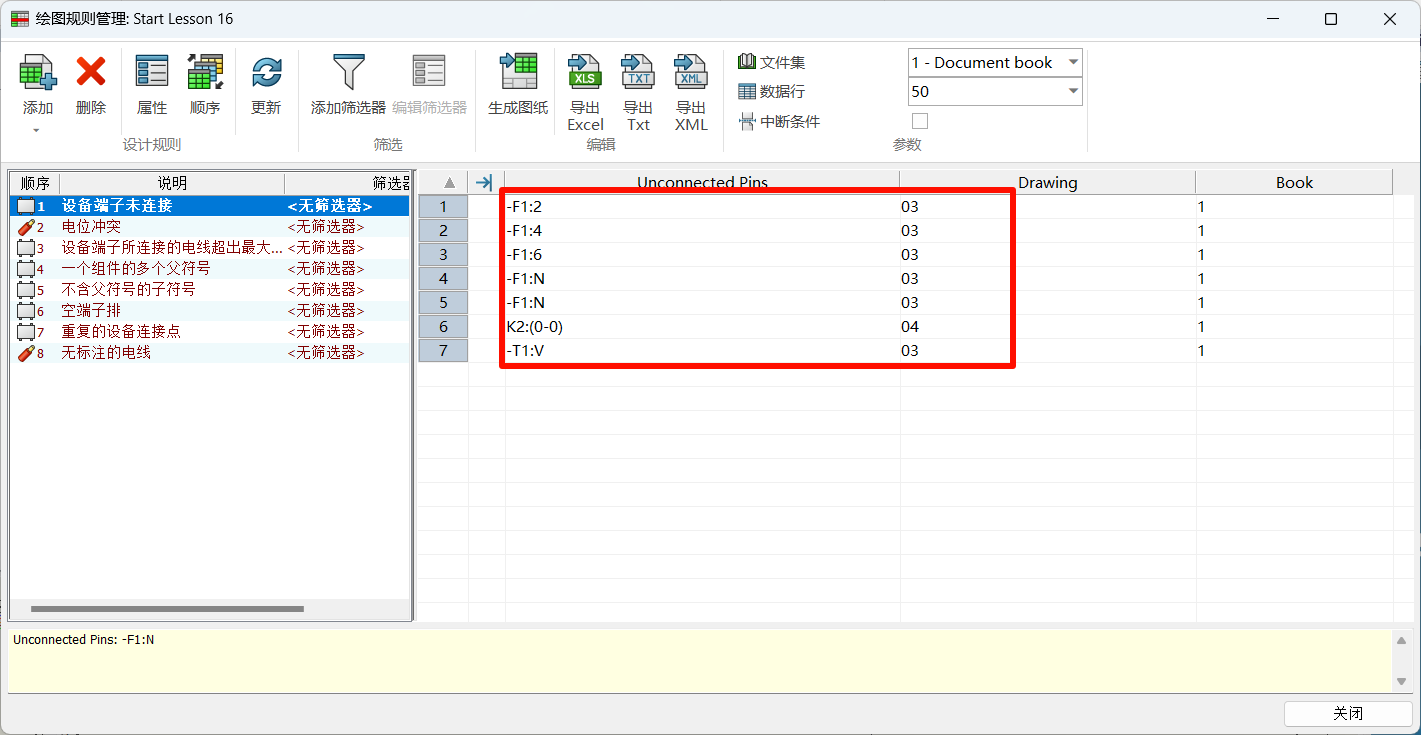This screenshot has width=1421, height=735.
Task: Click the 关闭 close button
Action: click(x=1347, y=713)
